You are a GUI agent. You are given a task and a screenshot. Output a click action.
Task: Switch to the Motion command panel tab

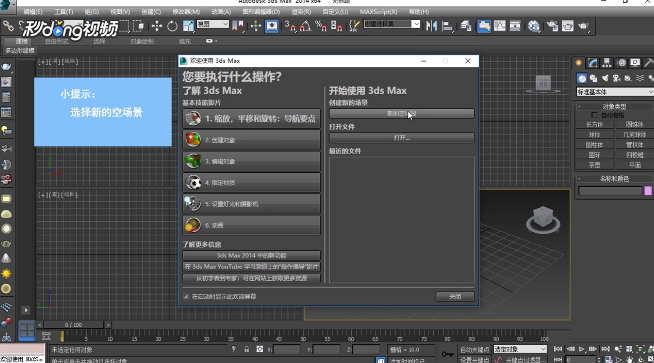click(621, 63)
